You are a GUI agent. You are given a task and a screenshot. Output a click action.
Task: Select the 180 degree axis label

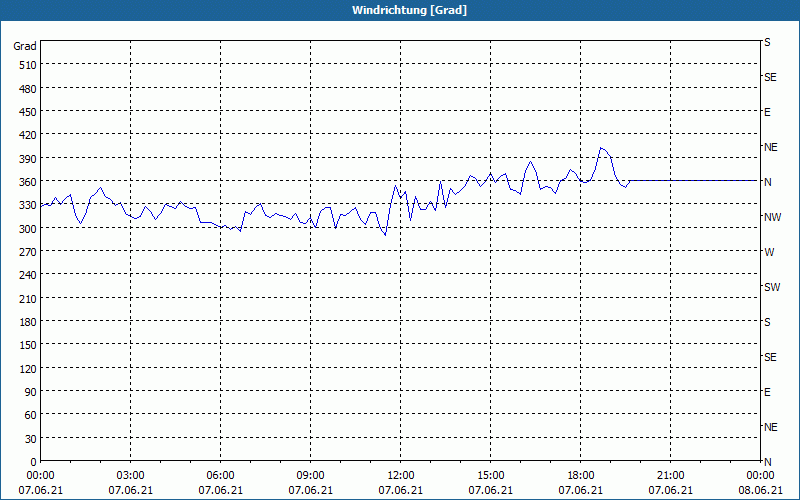pos(28,322)
